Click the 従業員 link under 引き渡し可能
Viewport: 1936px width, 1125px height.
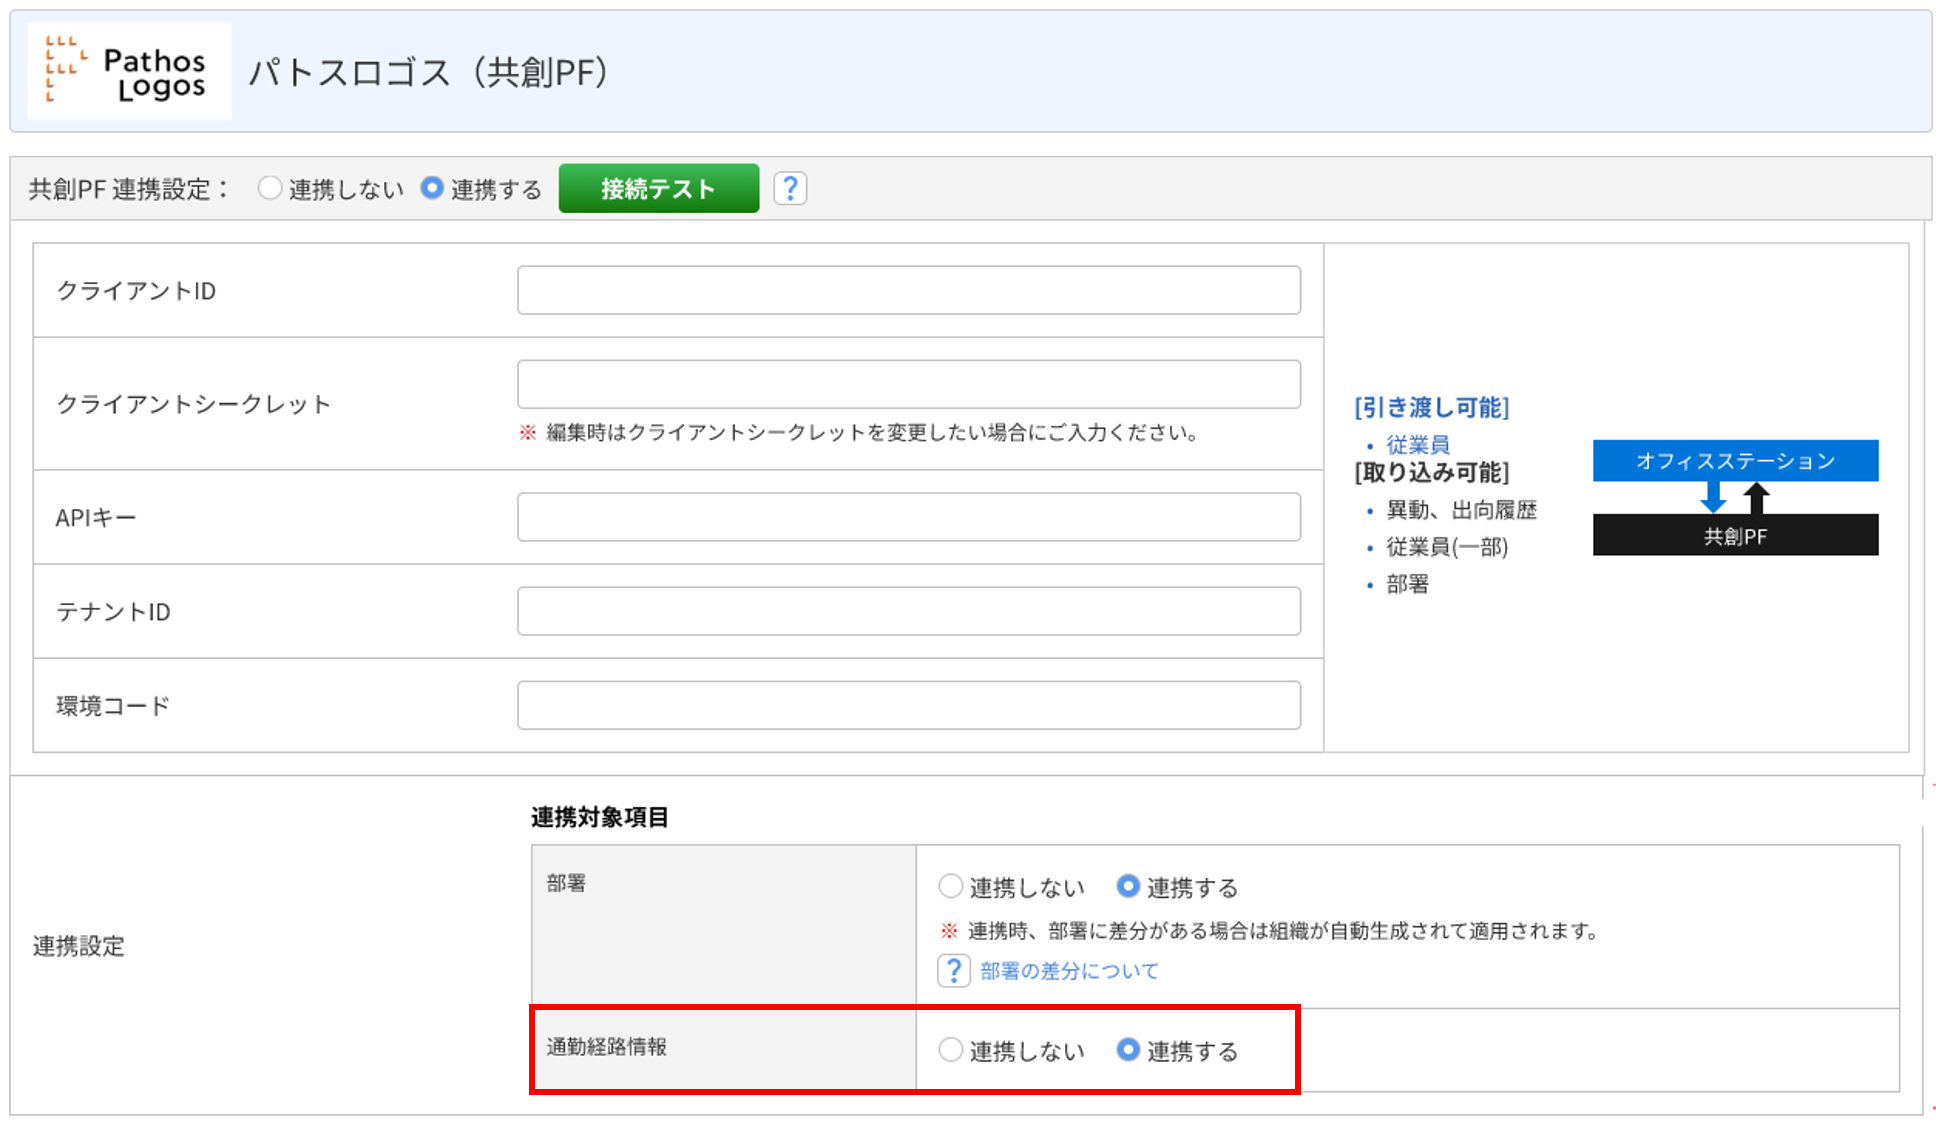1417,445
